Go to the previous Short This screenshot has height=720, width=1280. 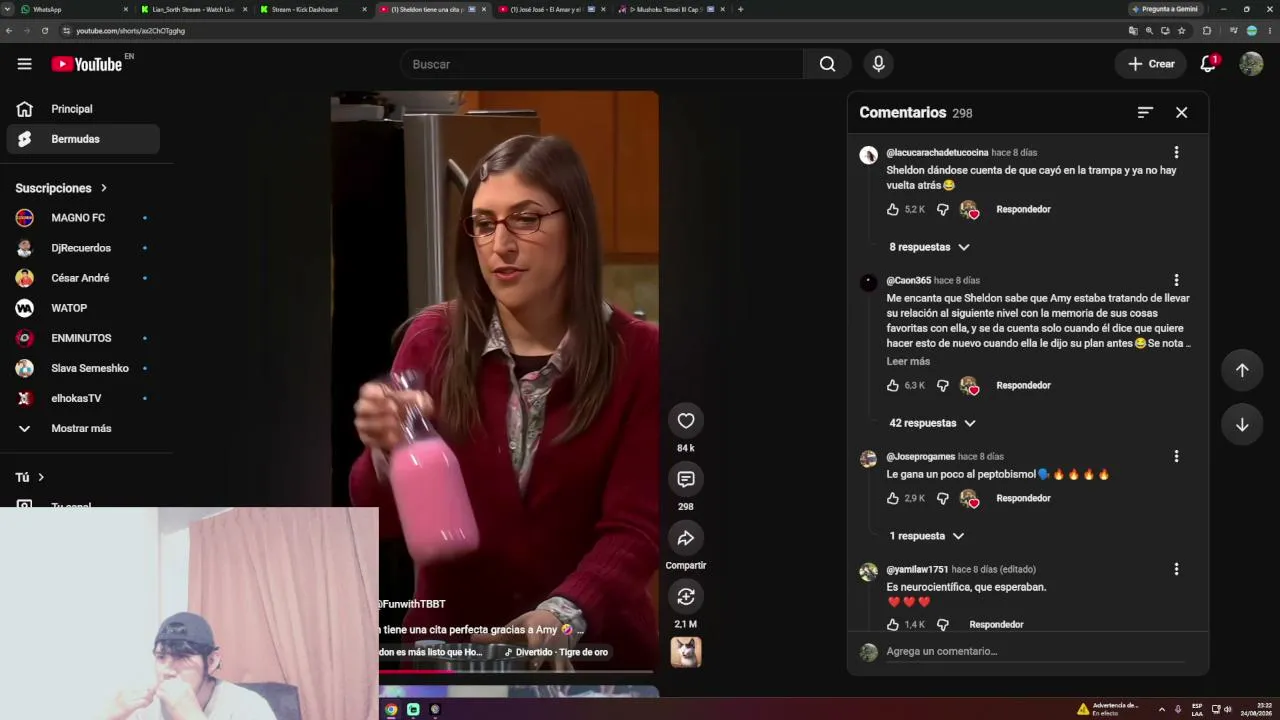1242,370
